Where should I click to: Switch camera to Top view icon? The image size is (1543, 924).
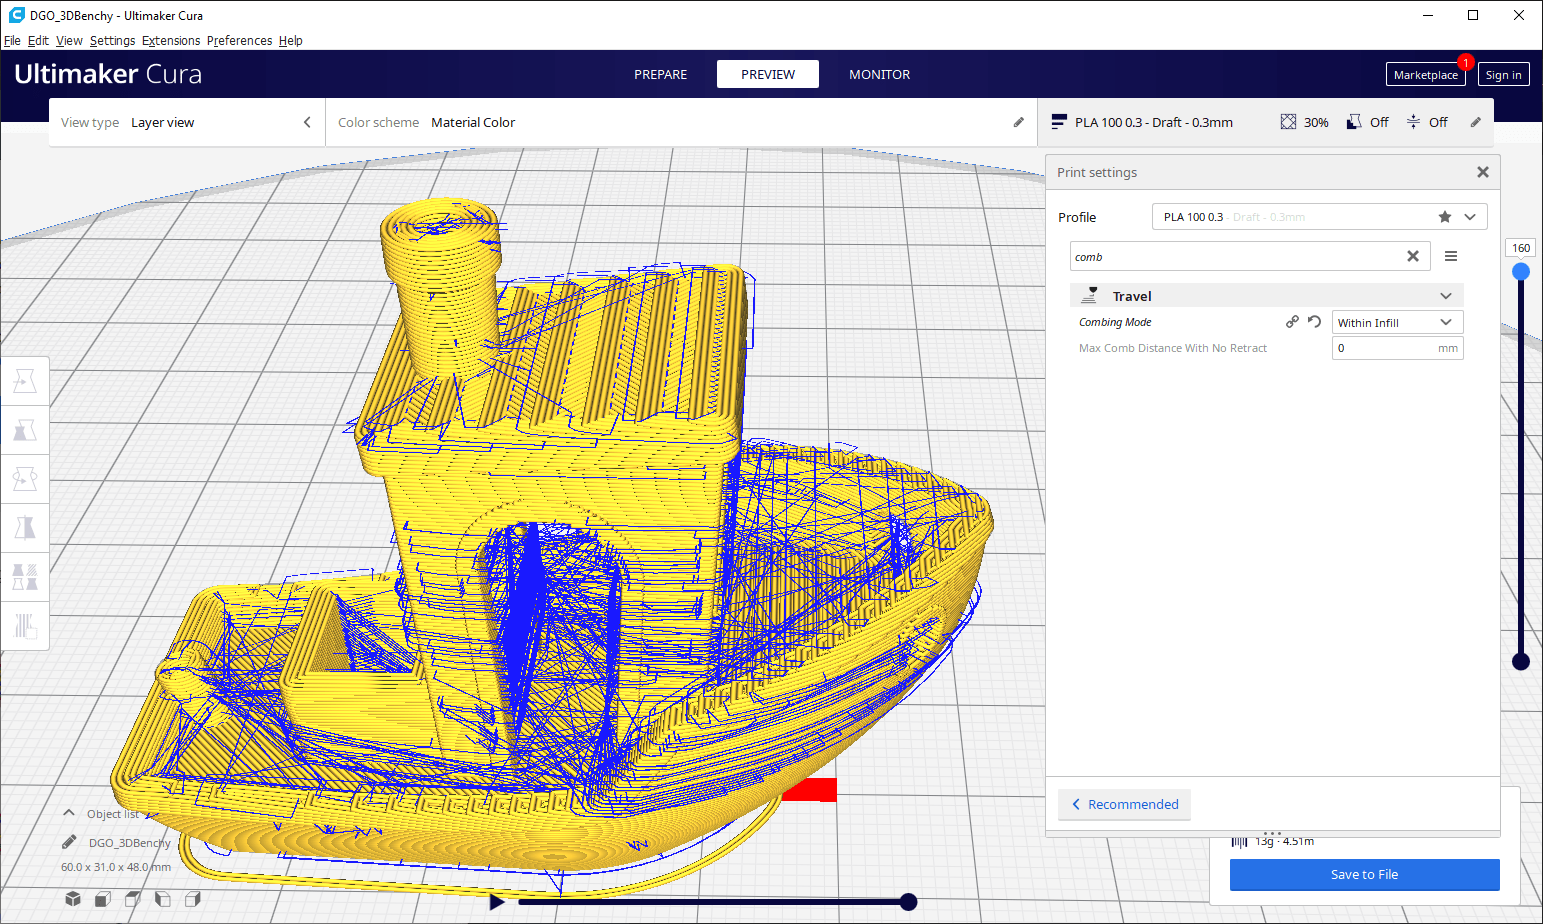click(132, 899)
